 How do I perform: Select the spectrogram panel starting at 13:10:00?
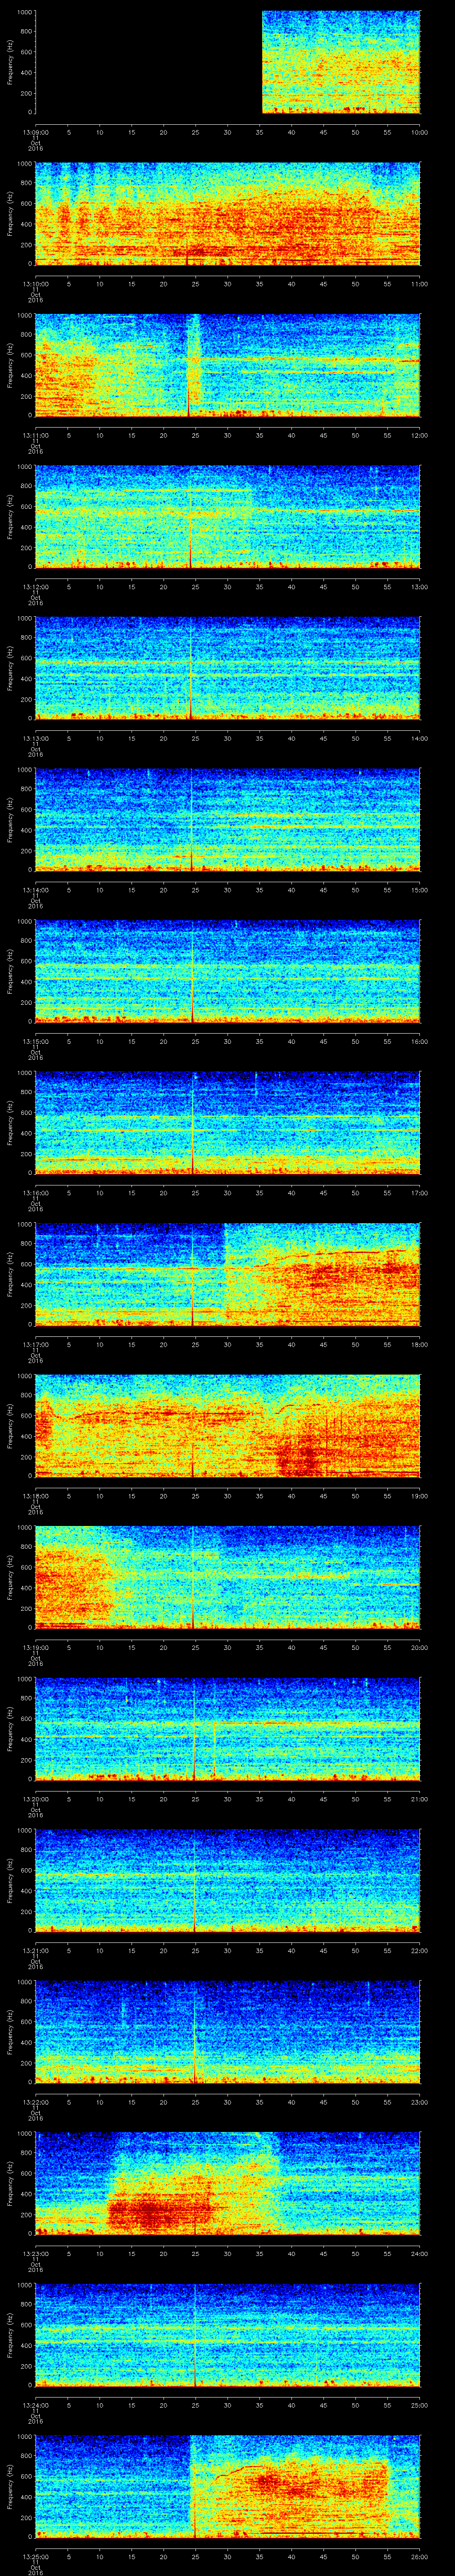[228, 213]
